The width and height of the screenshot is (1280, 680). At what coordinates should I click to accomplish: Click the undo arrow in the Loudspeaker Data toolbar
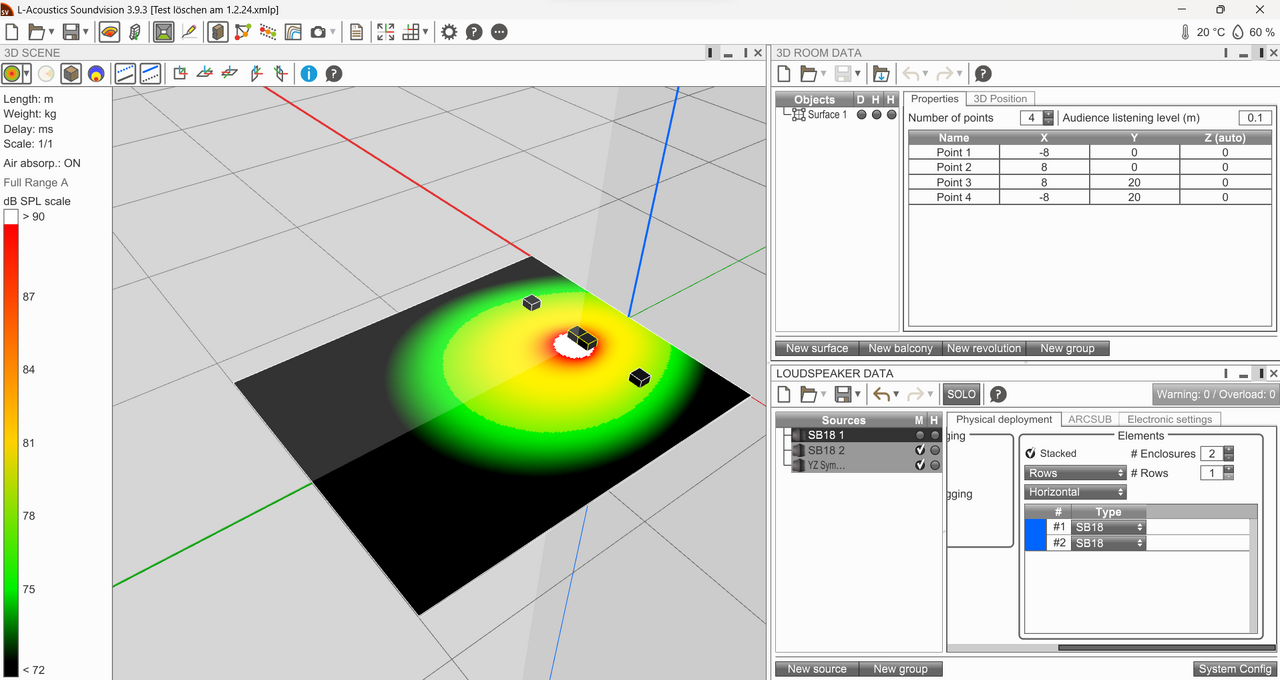[881, 394]
